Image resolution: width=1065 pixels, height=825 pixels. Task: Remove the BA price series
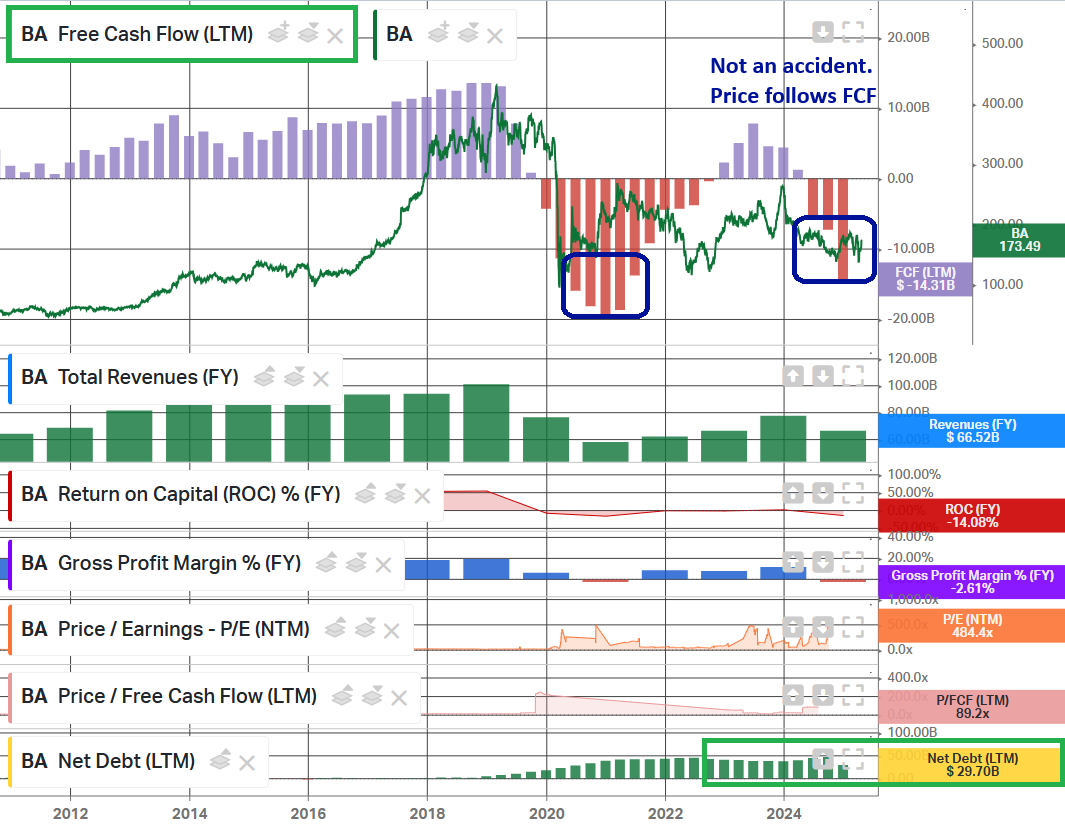(x=495, y=36)
